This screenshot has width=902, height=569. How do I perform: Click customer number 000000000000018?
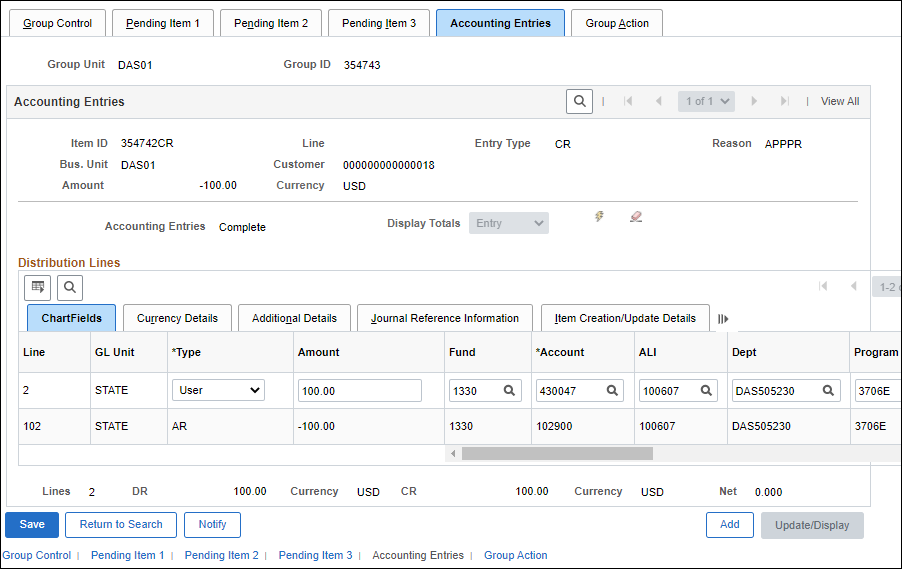point(389,165)
